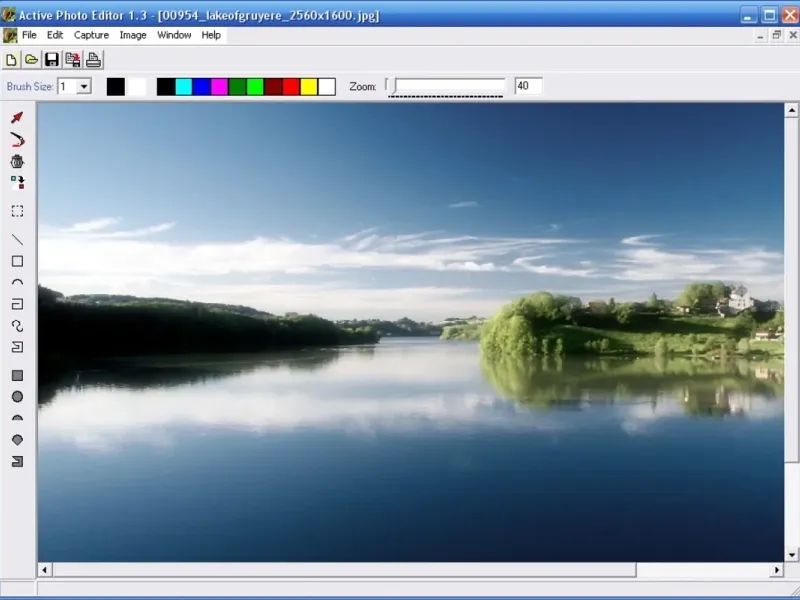This screenshot has width=800, height=600.
Task: Minimize the document child window
Action: (760, 35)
